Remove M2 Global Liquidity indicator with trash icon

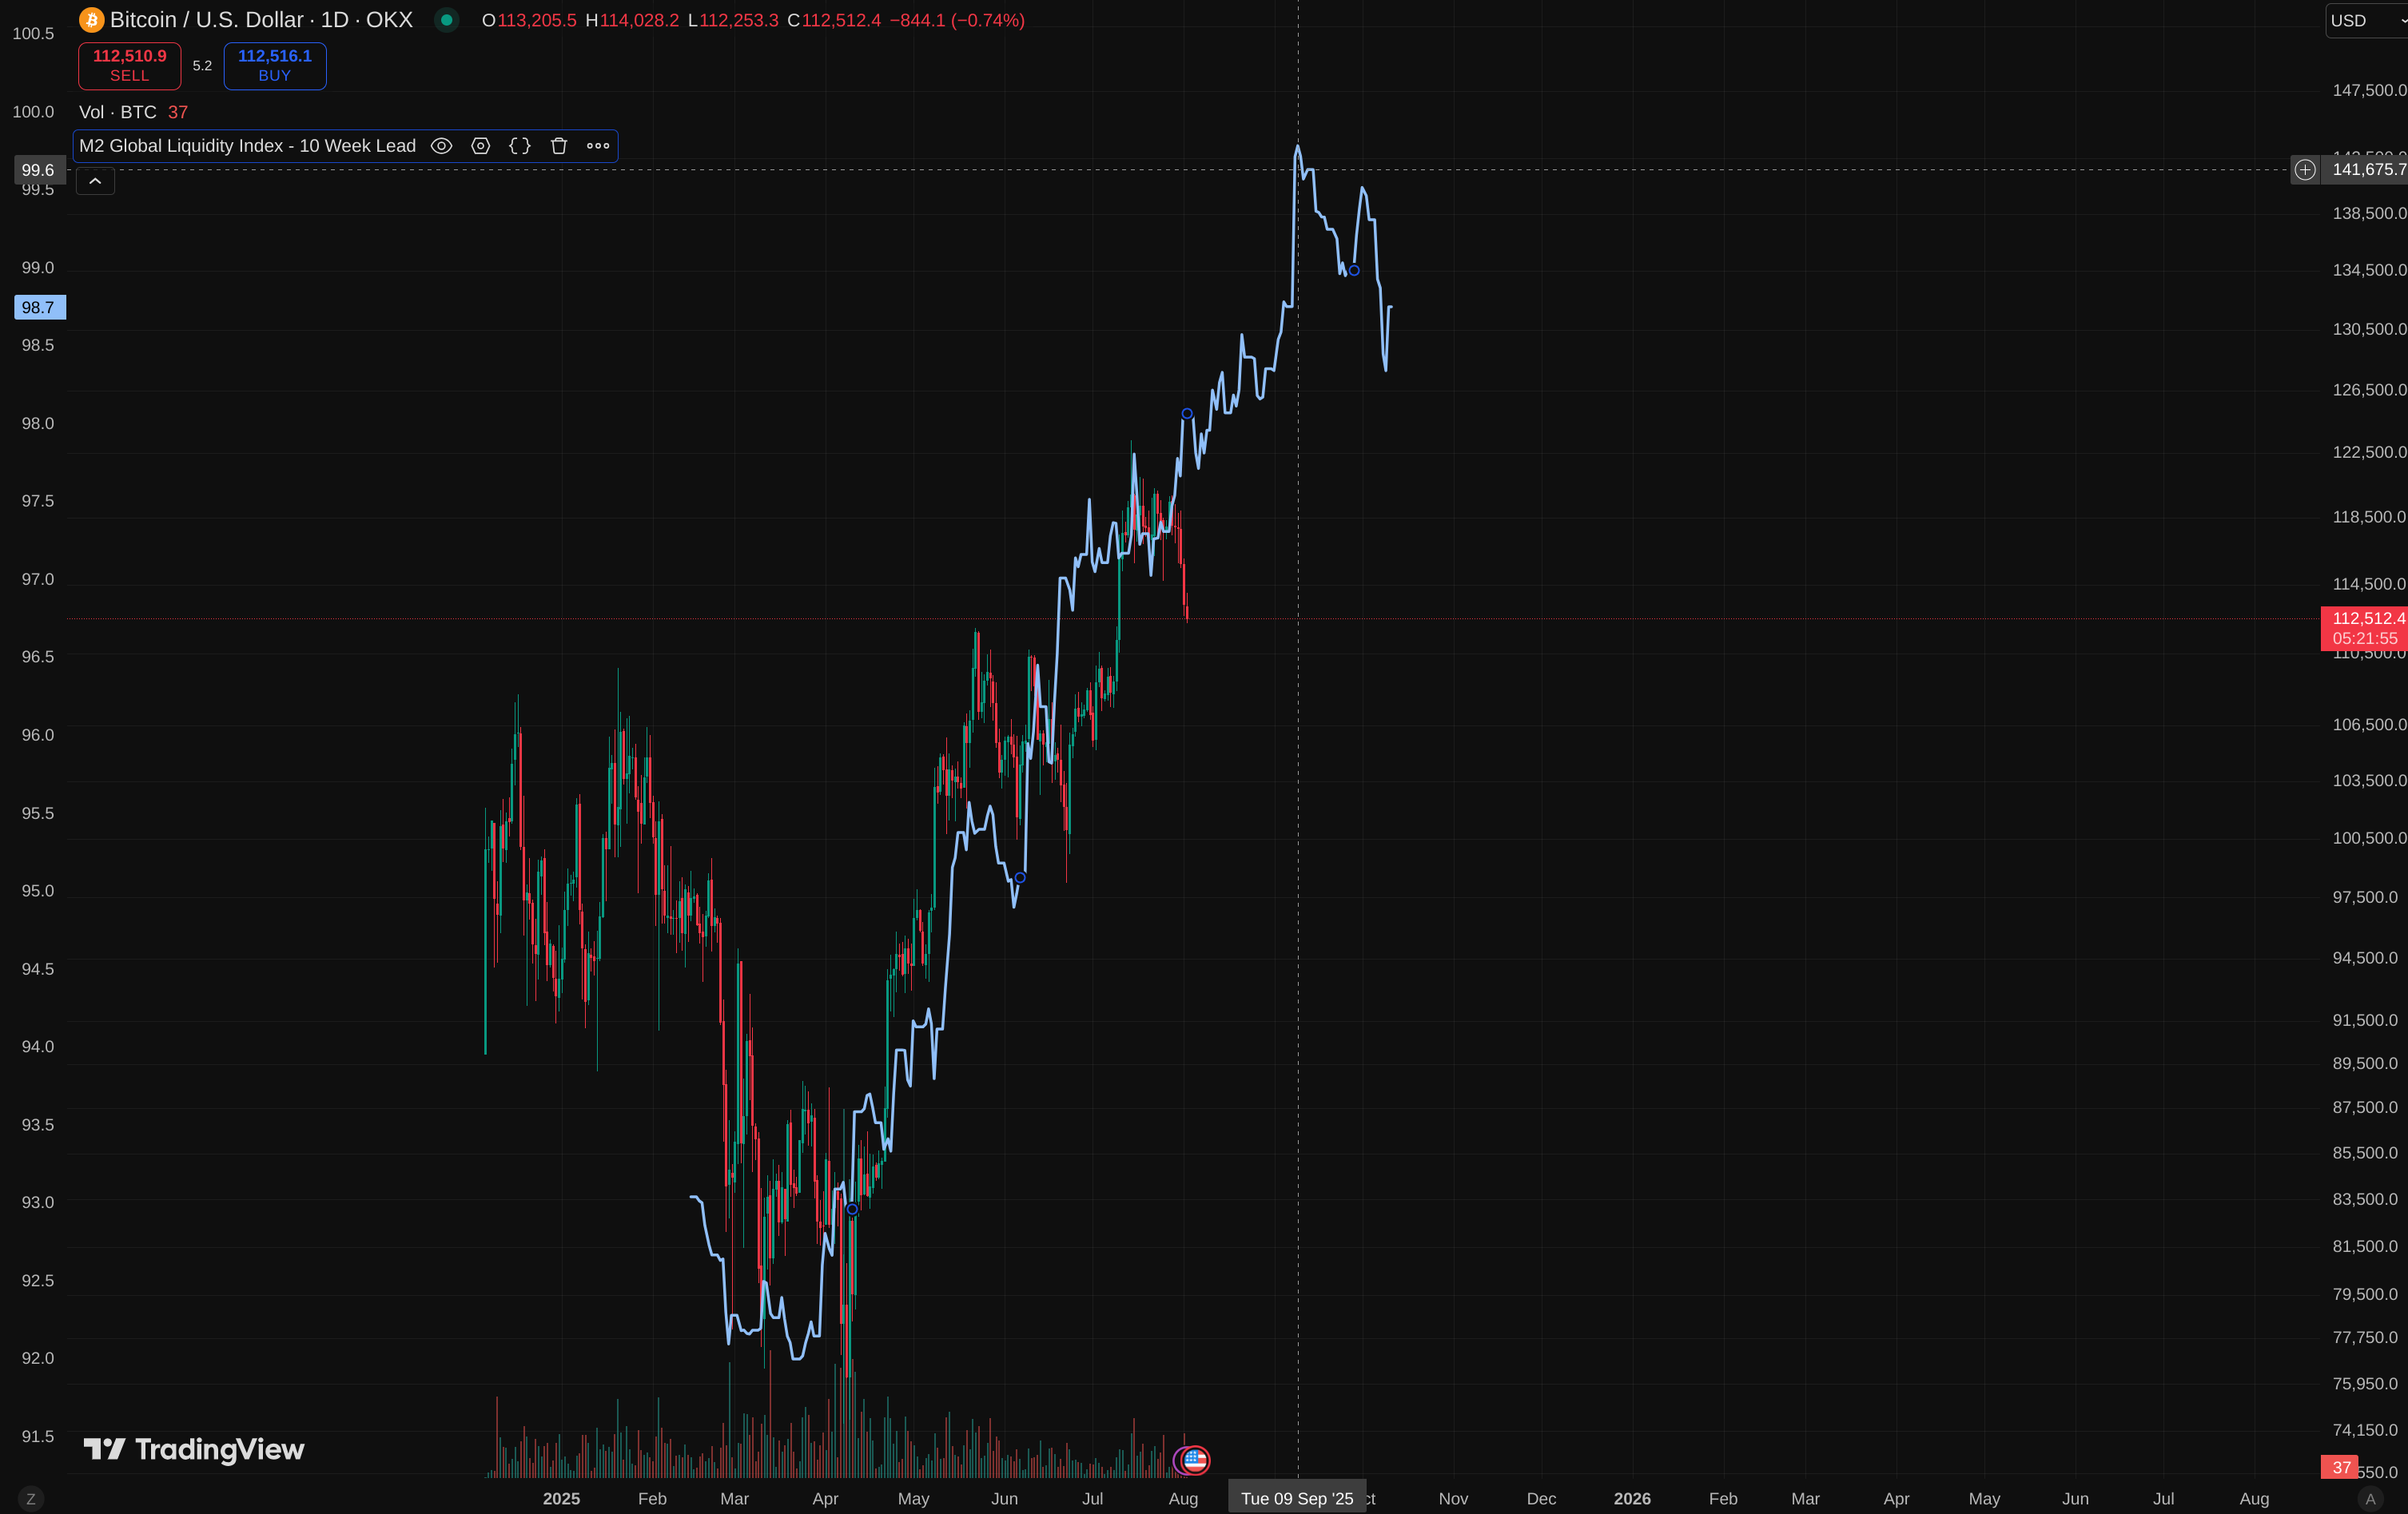point(559,146)
